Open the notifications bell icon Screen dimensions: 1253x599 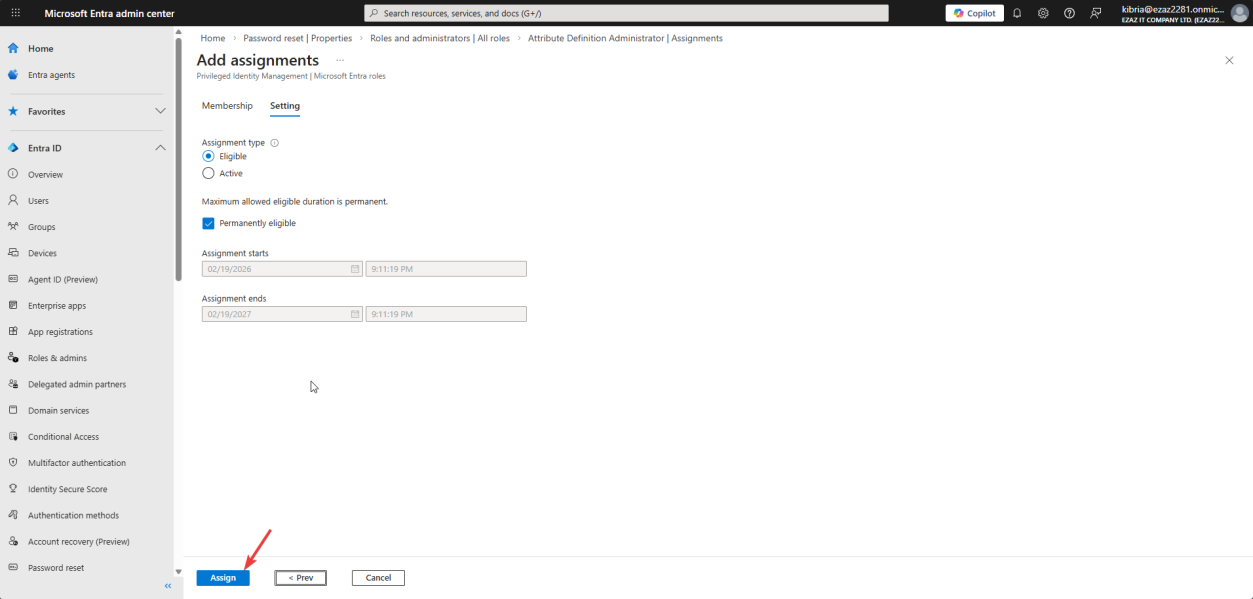[x=1017, y=13]
